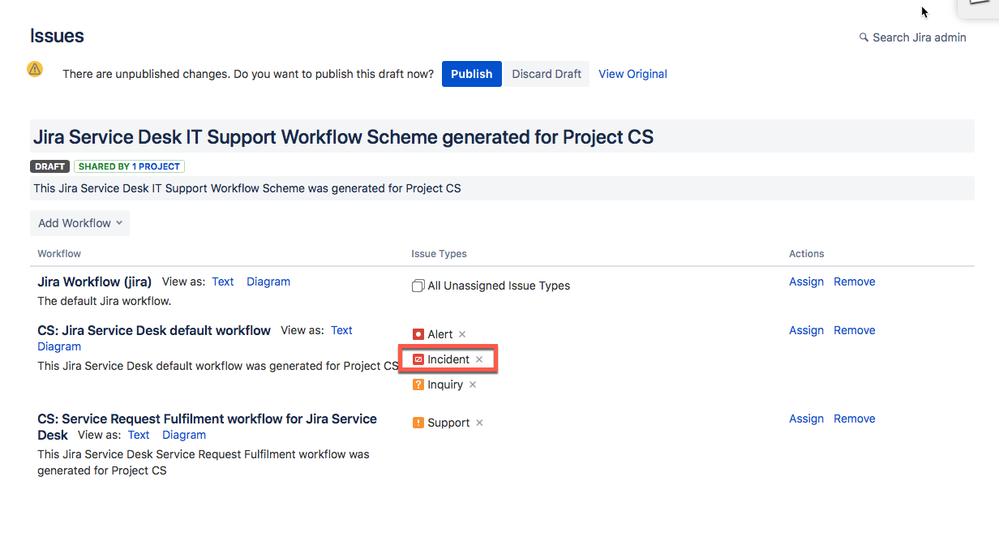
Task: Click the Issues page heading
Action: (57, 36)
